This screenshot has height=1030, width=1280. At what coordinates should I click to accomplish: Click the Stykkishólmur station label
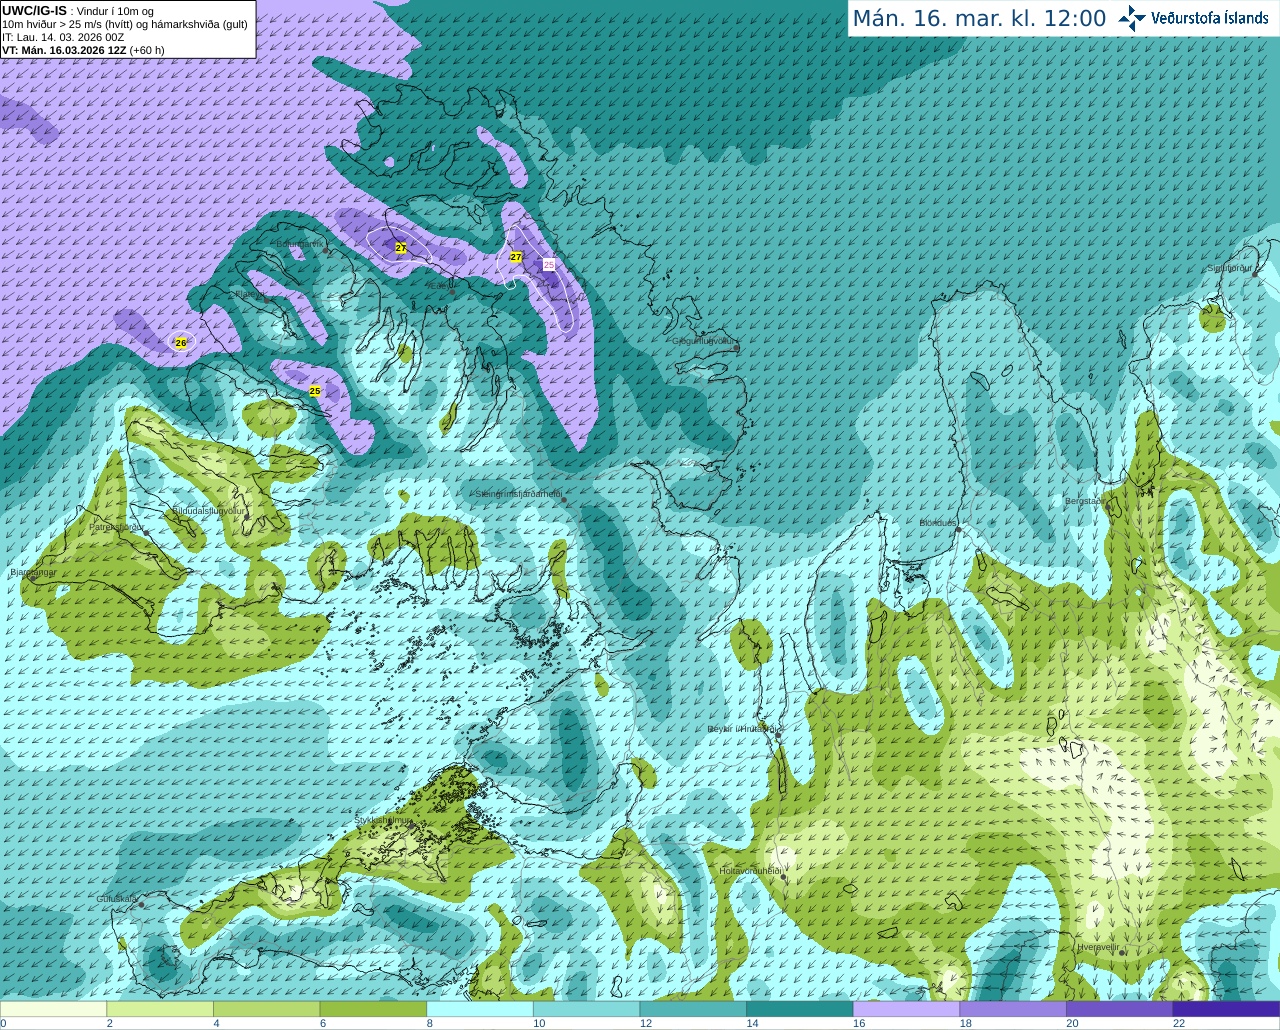(x=383, y=820)
